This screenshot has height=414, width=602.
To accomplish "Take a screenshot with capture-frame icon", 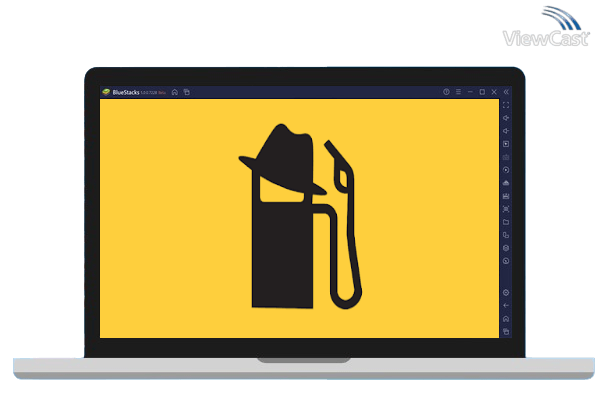I will point(506,209).
